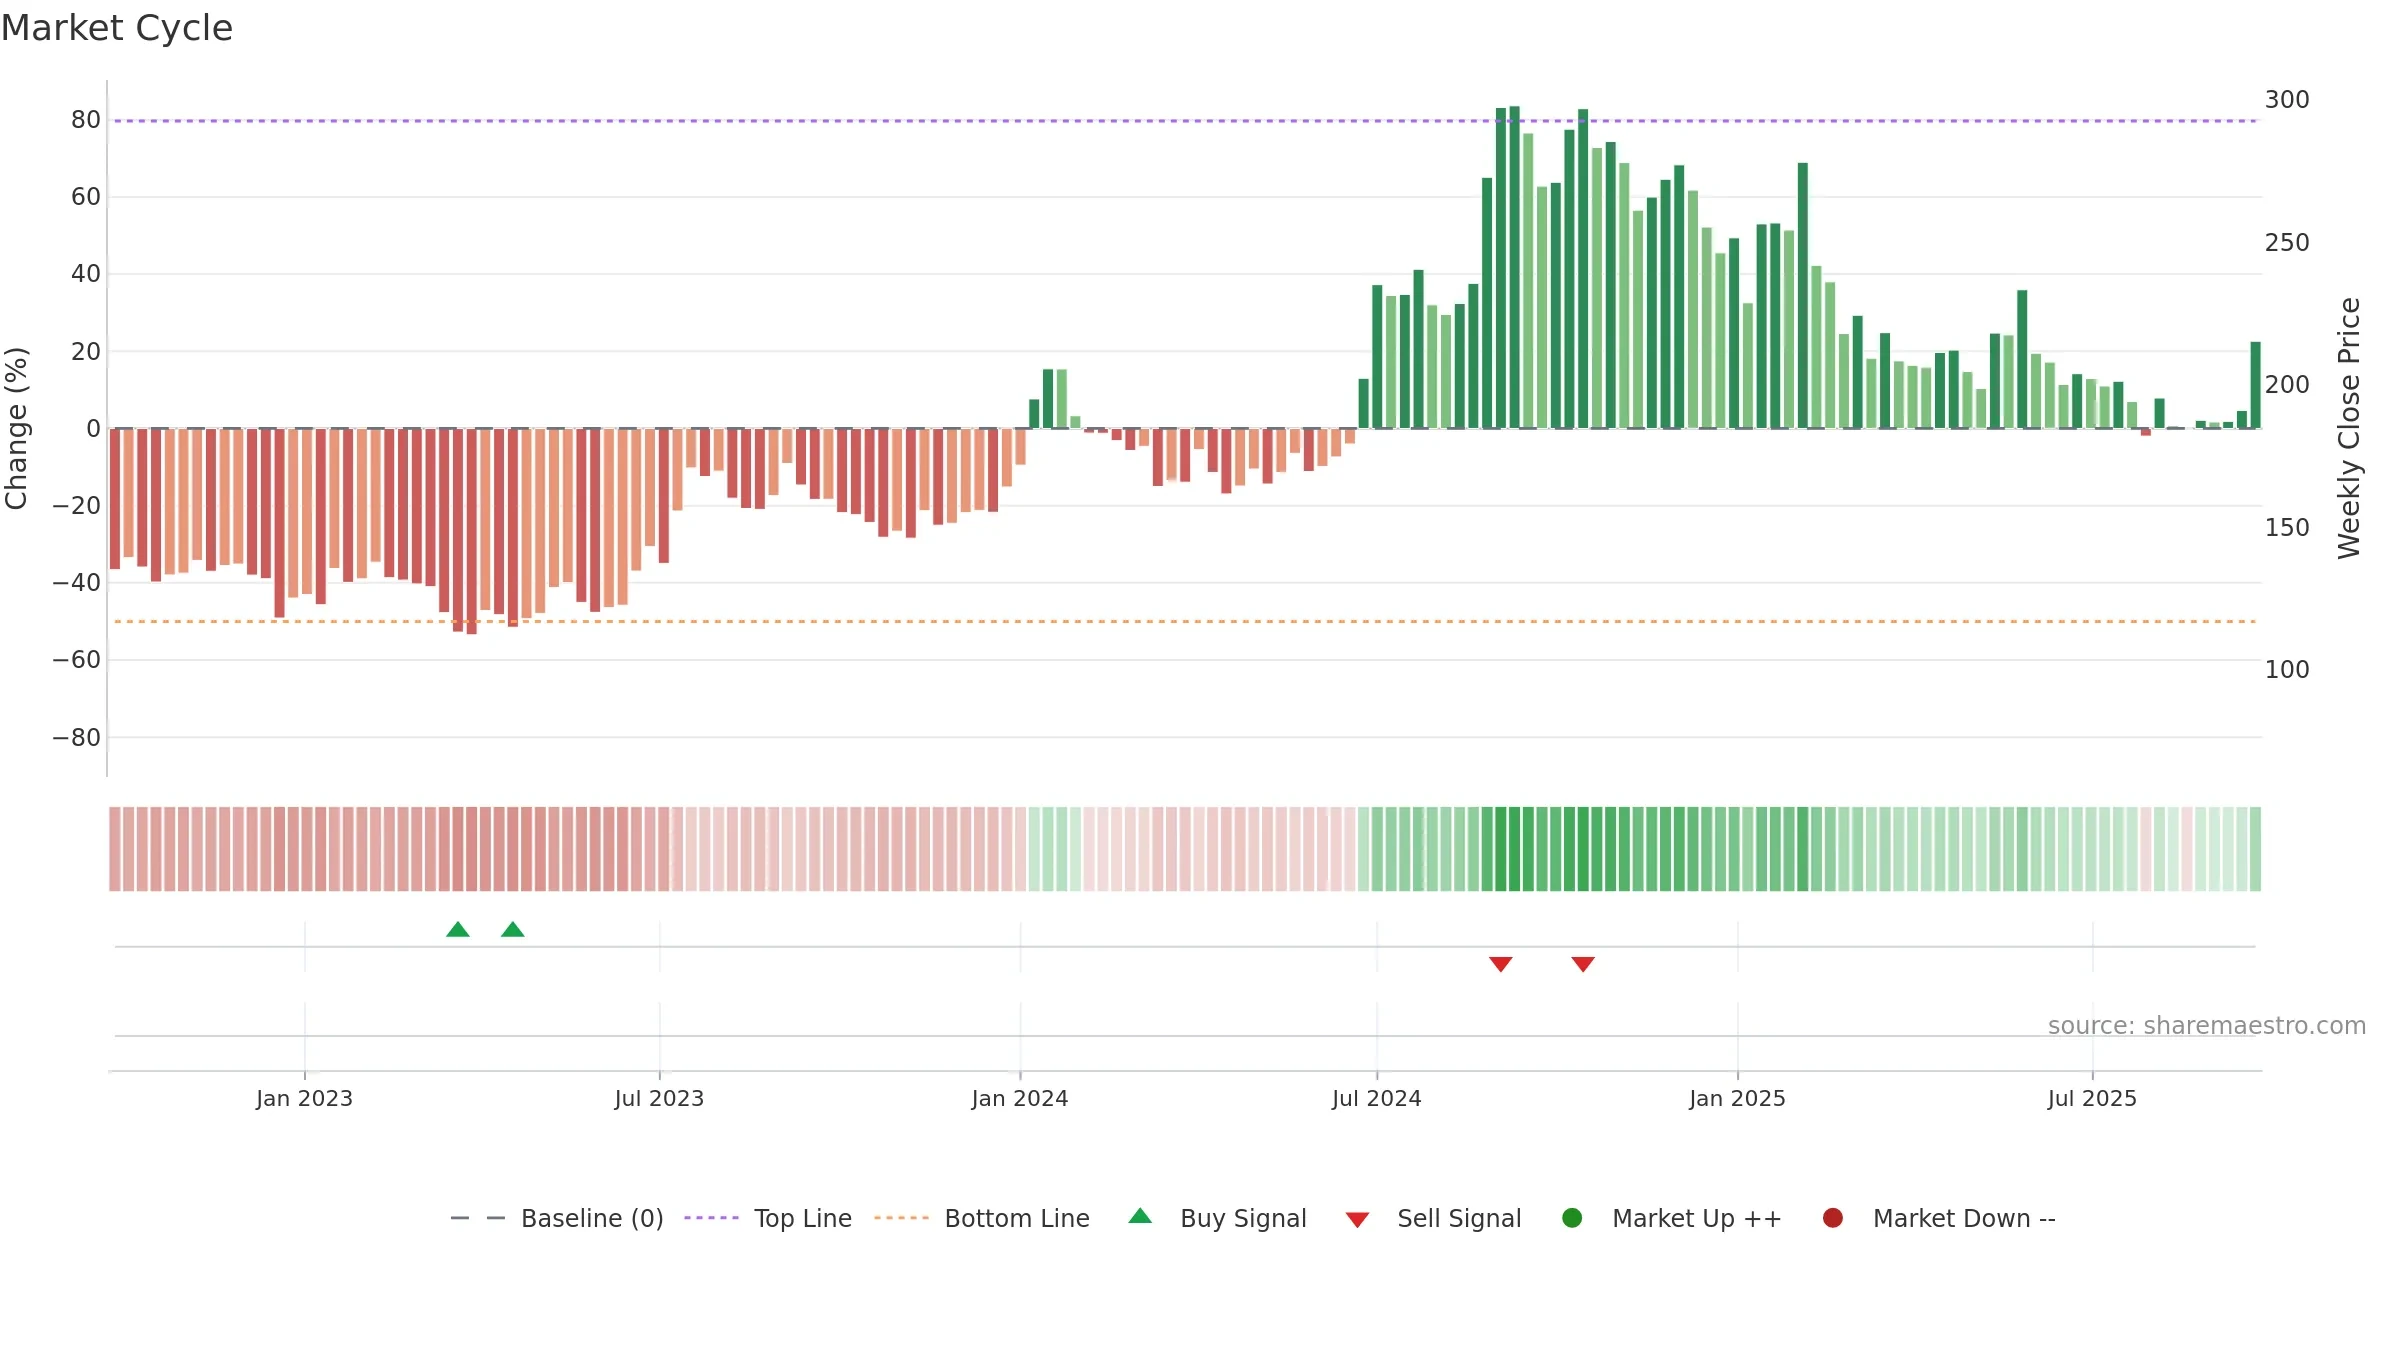
Task: Click the Weekly Close Price axis title
Action: 2349,428
